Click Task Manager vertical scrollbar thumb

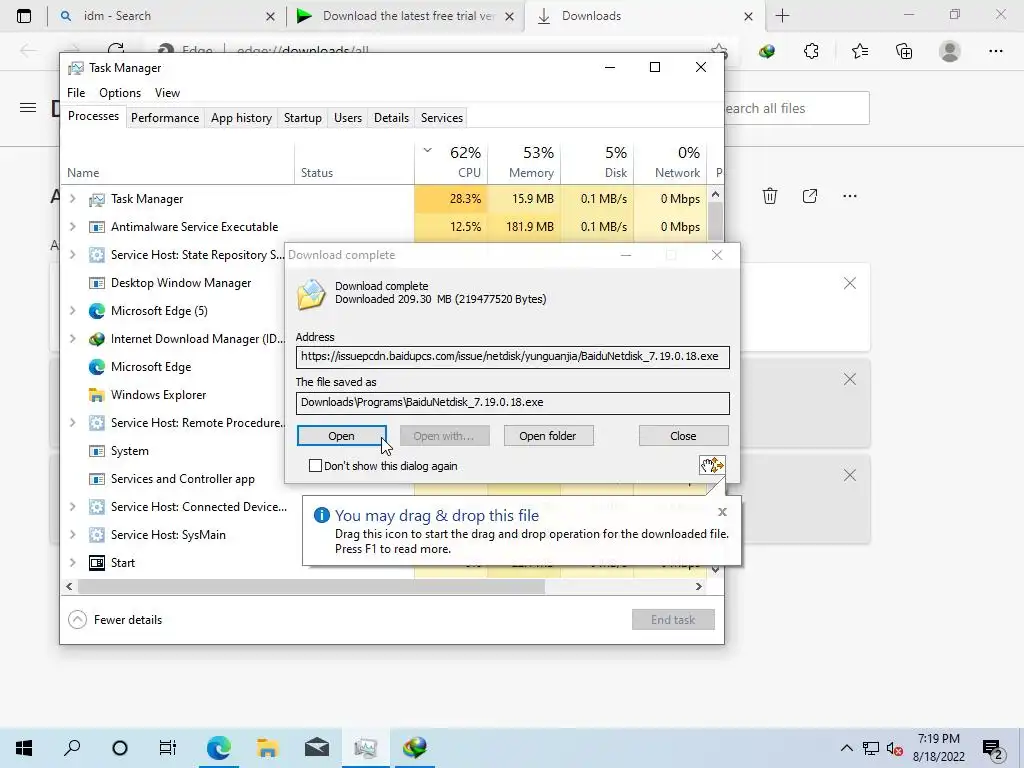pyautogui.click(x=715, y=221)
